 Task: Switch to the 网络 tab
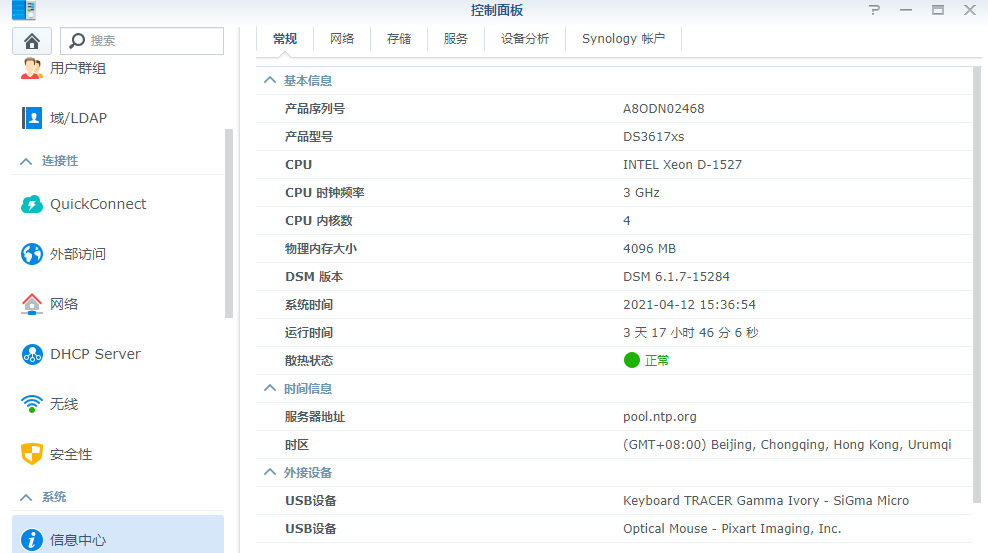(x=342, y=39)
